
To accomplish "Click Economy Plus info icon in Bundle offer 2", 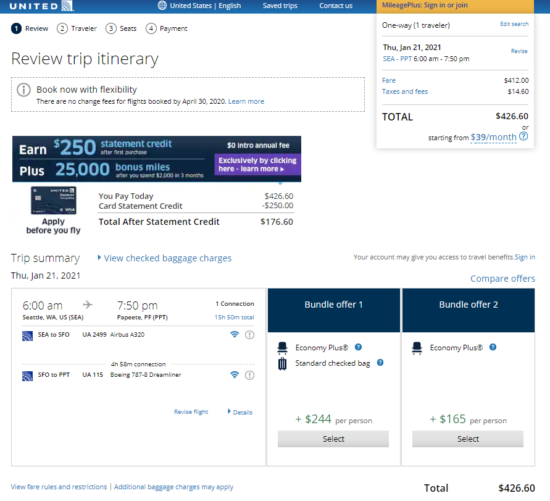I will tap(493, 347).
